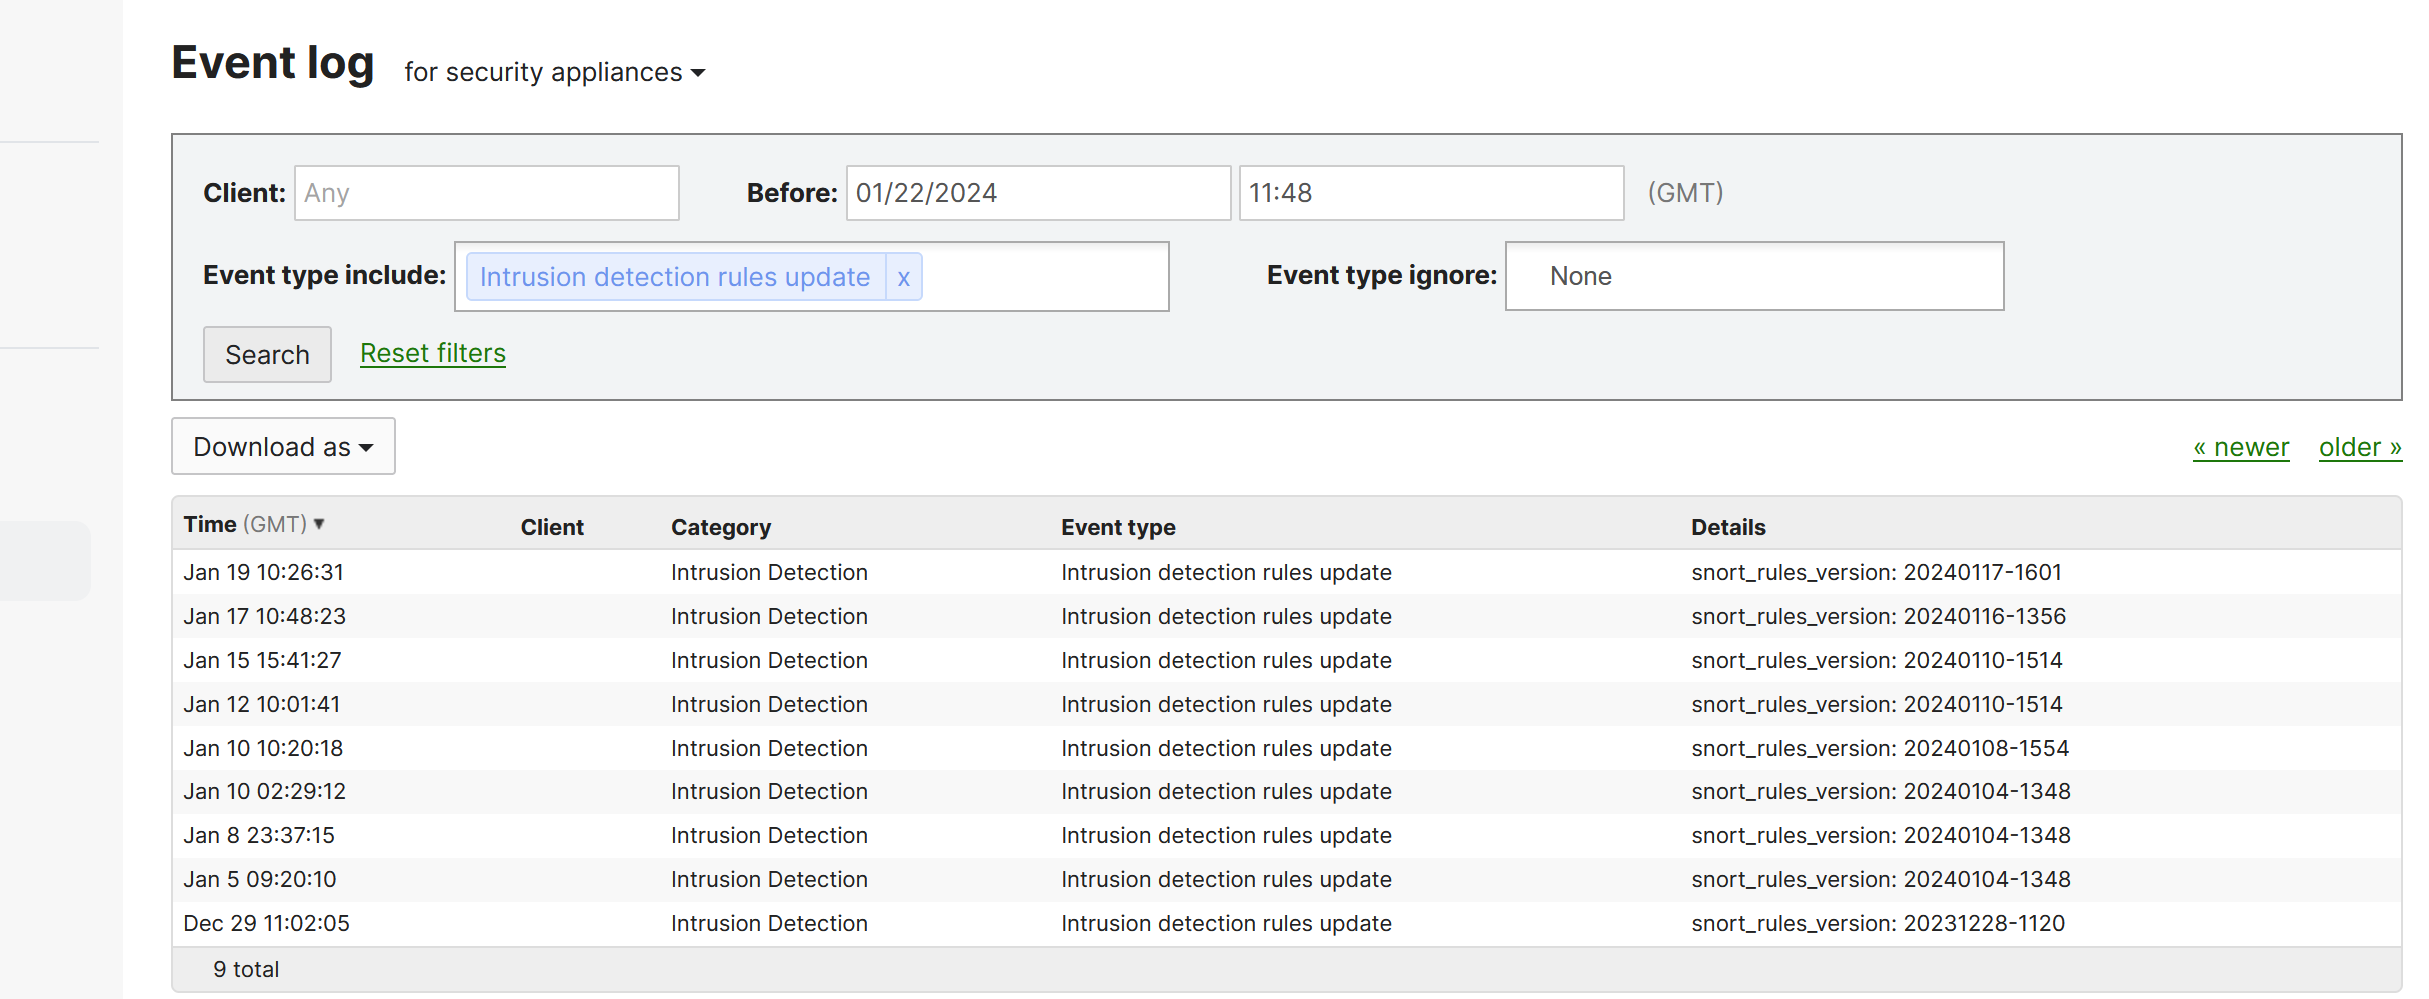Image resolution: width=2429 pixels, height=999 pixels.
Task: Click the Download as dropdown arrow
Action: coord(367,447)
